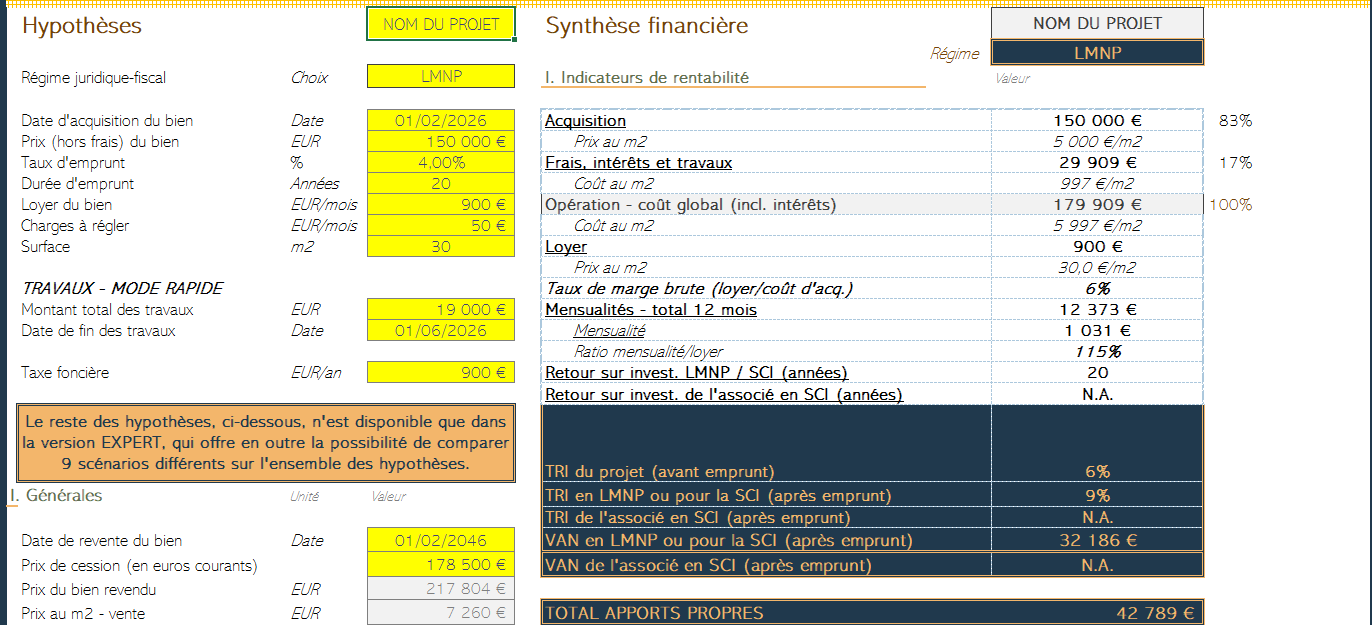Select the Montant total des travaux value
Image resolution: width=1372 pixels, height=625 pixels.
point(441,310)
